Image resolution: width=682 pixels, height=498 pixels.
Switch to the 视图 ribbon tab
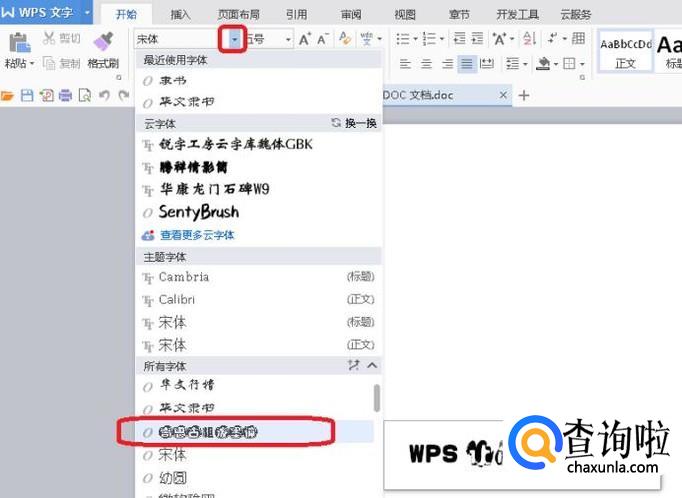coord(405,15)
